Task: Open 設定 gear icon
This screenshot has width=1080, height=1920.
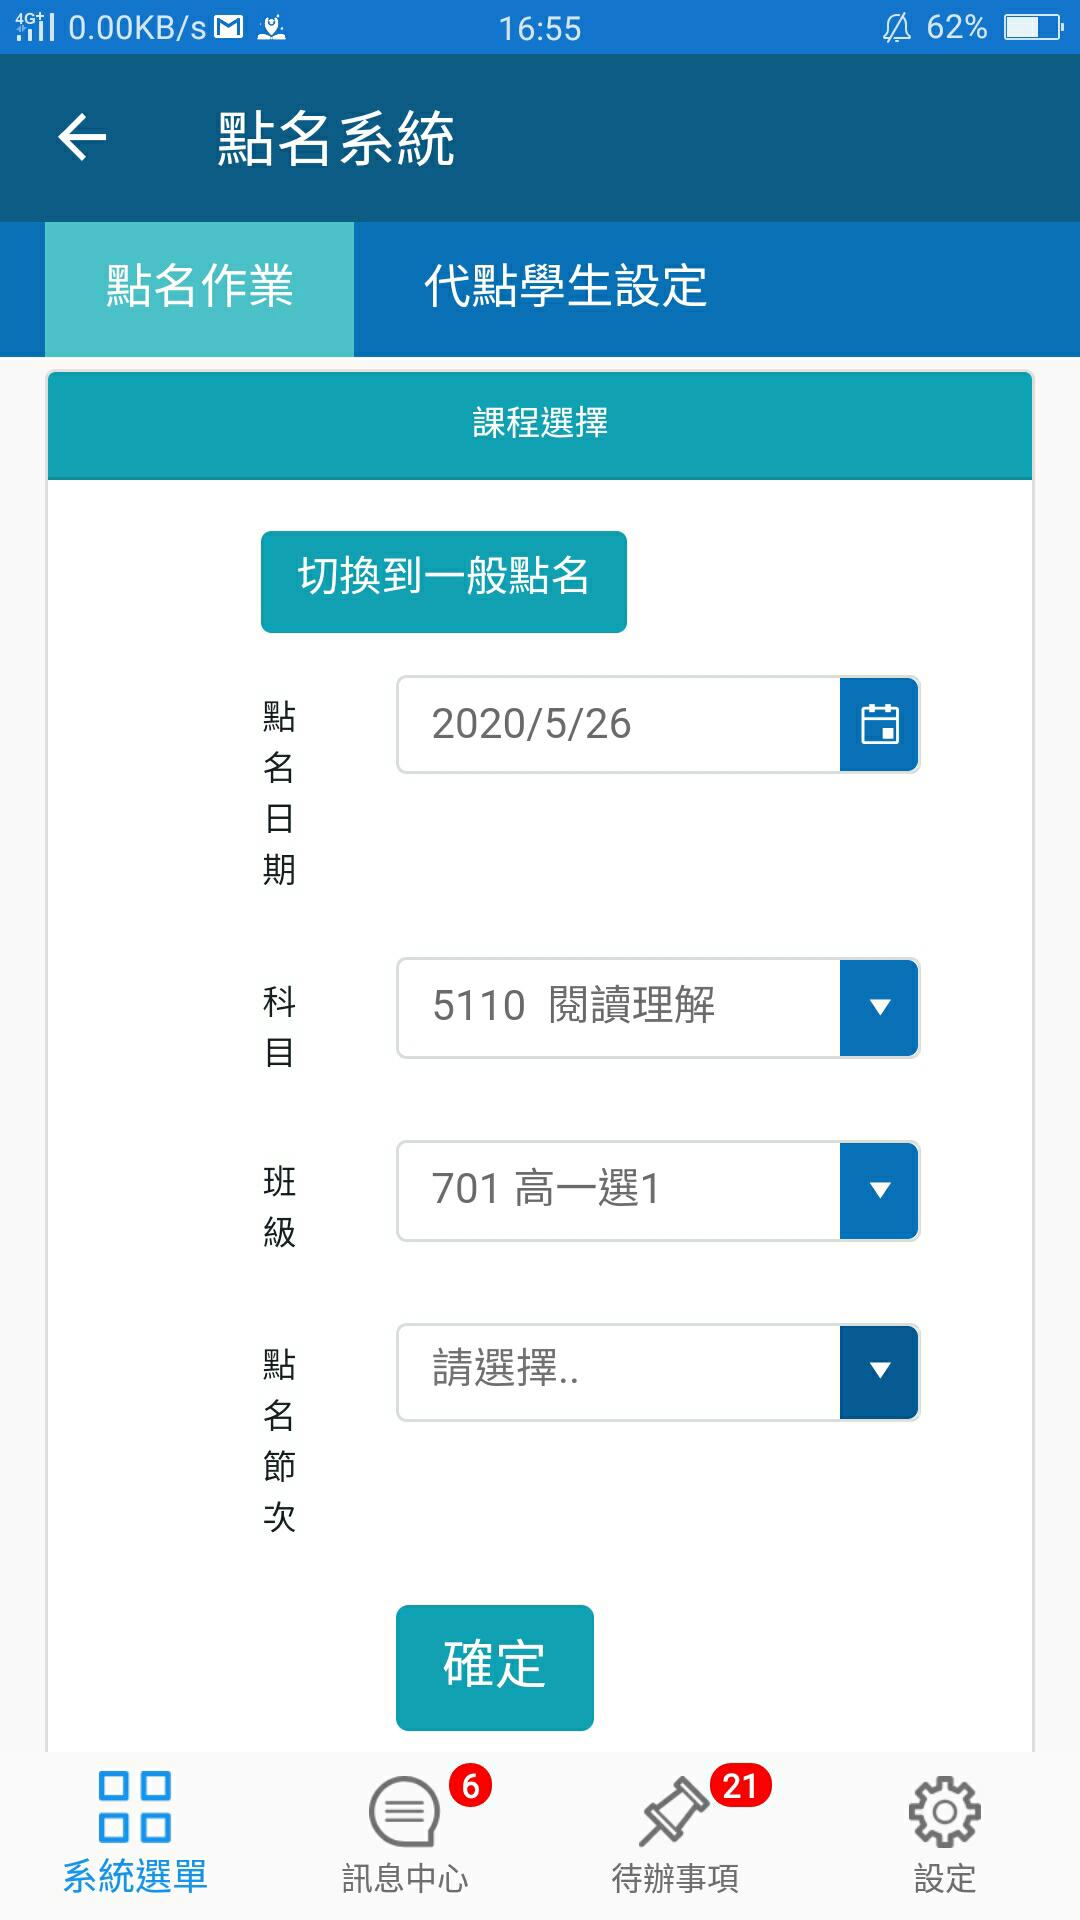Action: point(945,1811)
